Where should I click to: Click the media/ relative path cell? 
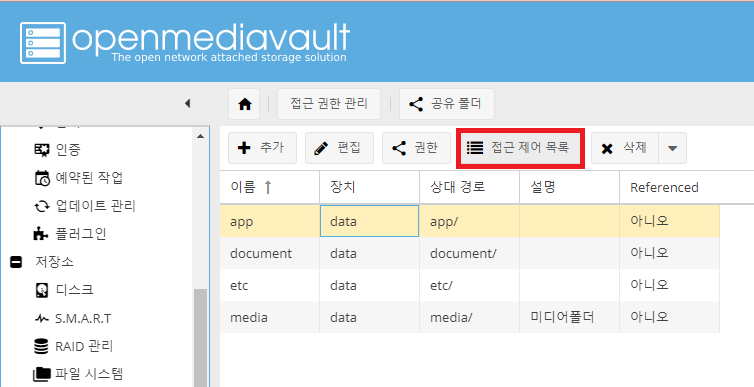469,317
